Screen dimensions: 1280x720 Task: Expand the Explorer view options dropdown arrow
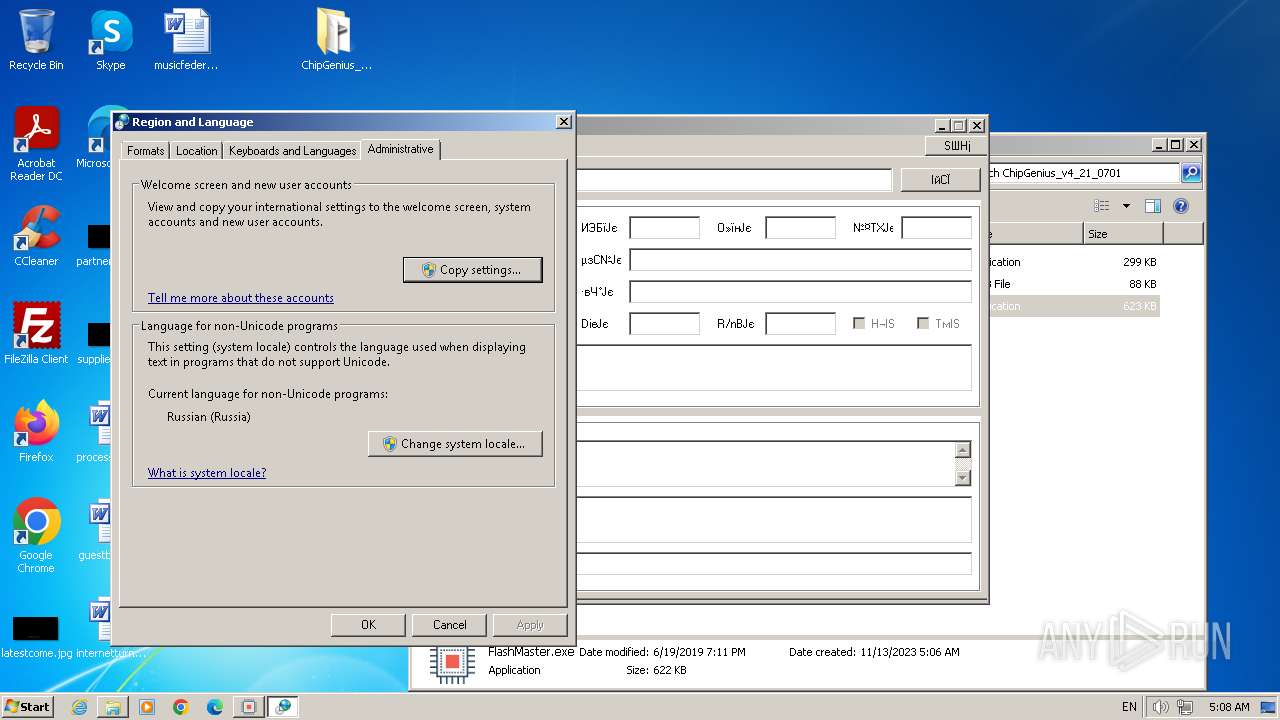tap(1126, 206)
